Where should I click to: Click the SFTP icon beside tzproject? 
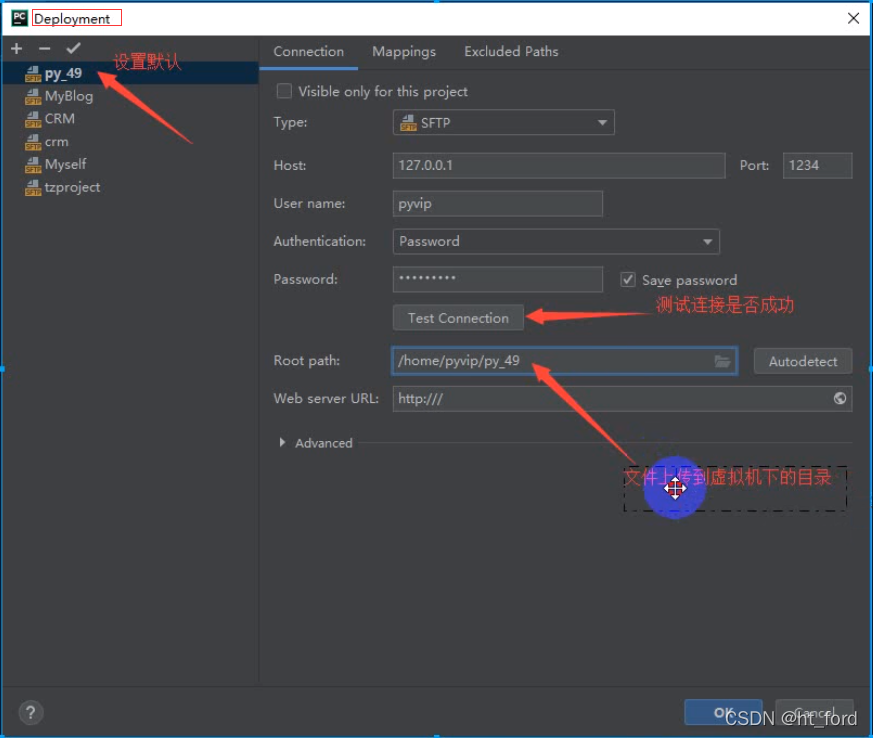coord(33,188)
